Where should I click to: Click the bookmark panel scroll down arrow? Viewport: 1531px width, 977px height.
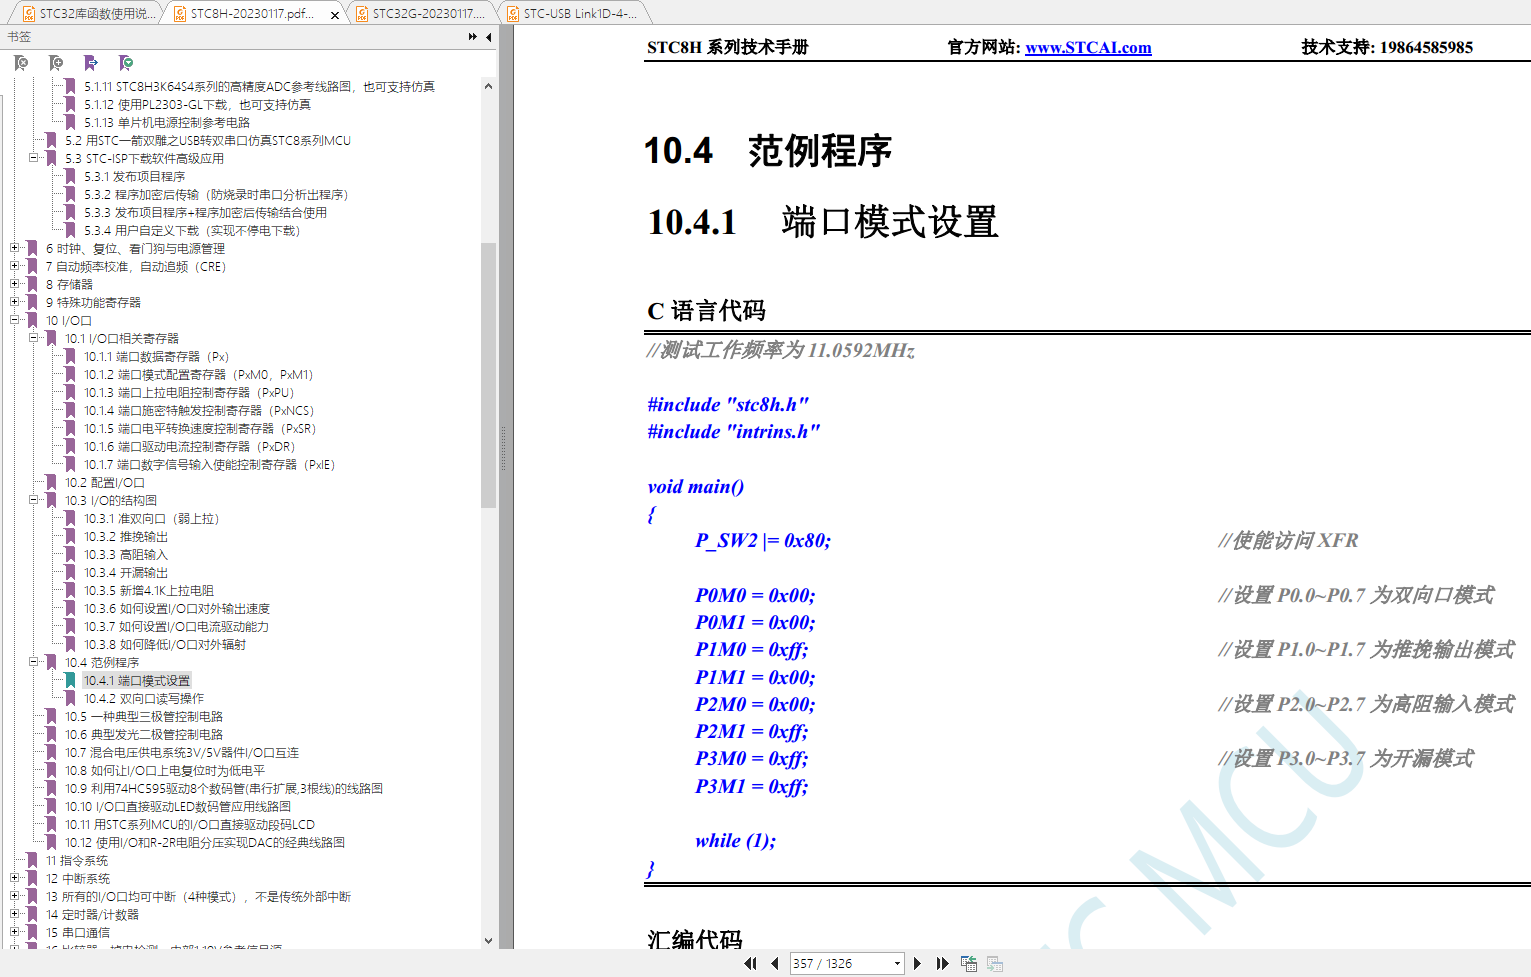tap(488, 940)
